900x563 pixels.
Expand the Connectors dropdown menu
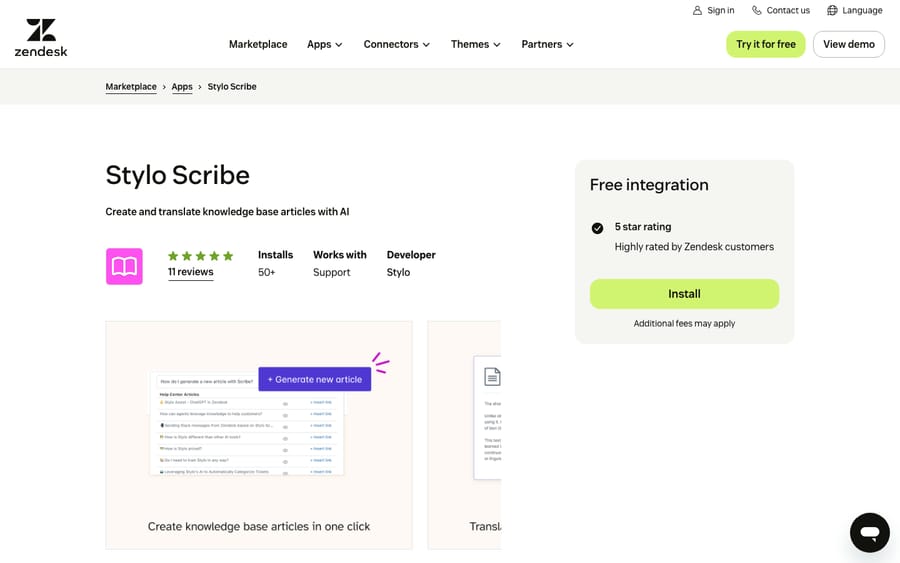[x=396, y=44]
